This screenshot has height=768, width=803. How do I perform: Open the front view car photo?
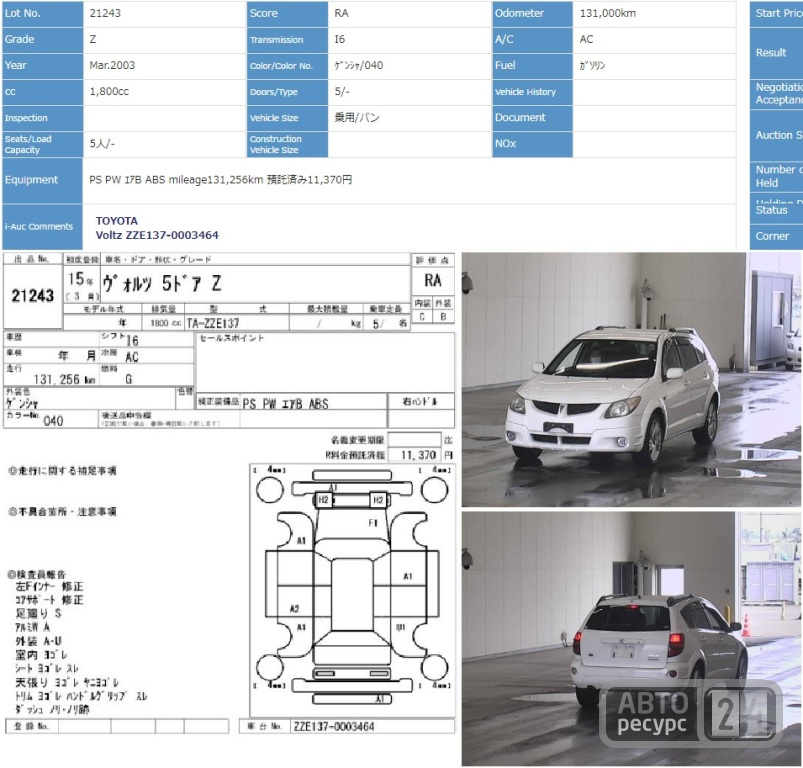pos(632,379)
